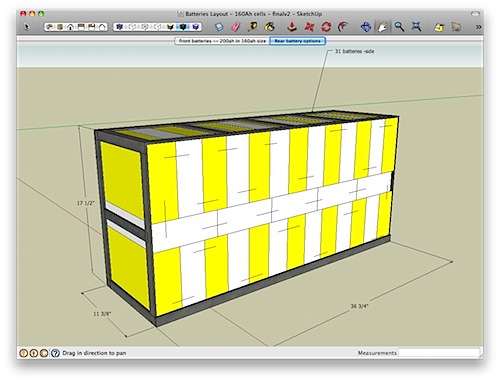Select the Paint Bucket tool
Viewport: 500px width, 382px height.
(269, 27)
